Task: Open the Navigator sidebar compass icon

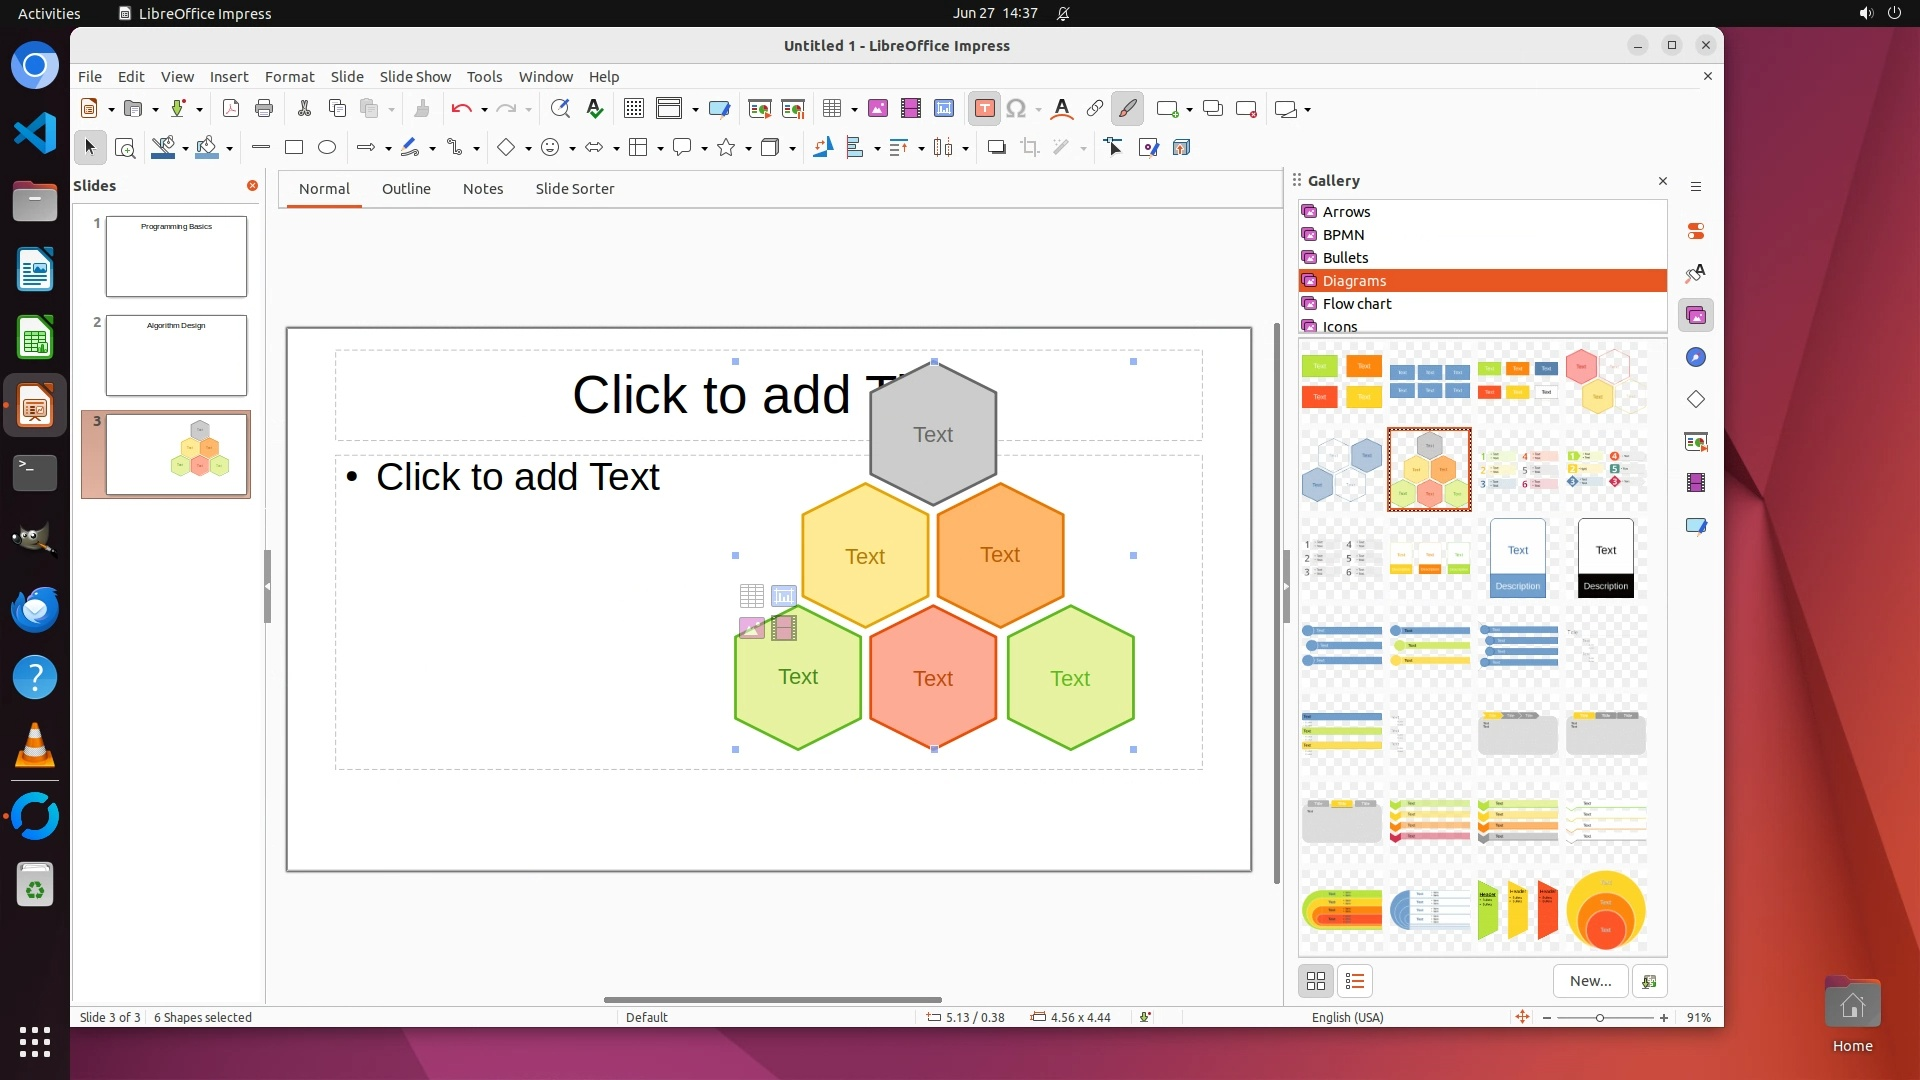Action: click(1696, 358)
